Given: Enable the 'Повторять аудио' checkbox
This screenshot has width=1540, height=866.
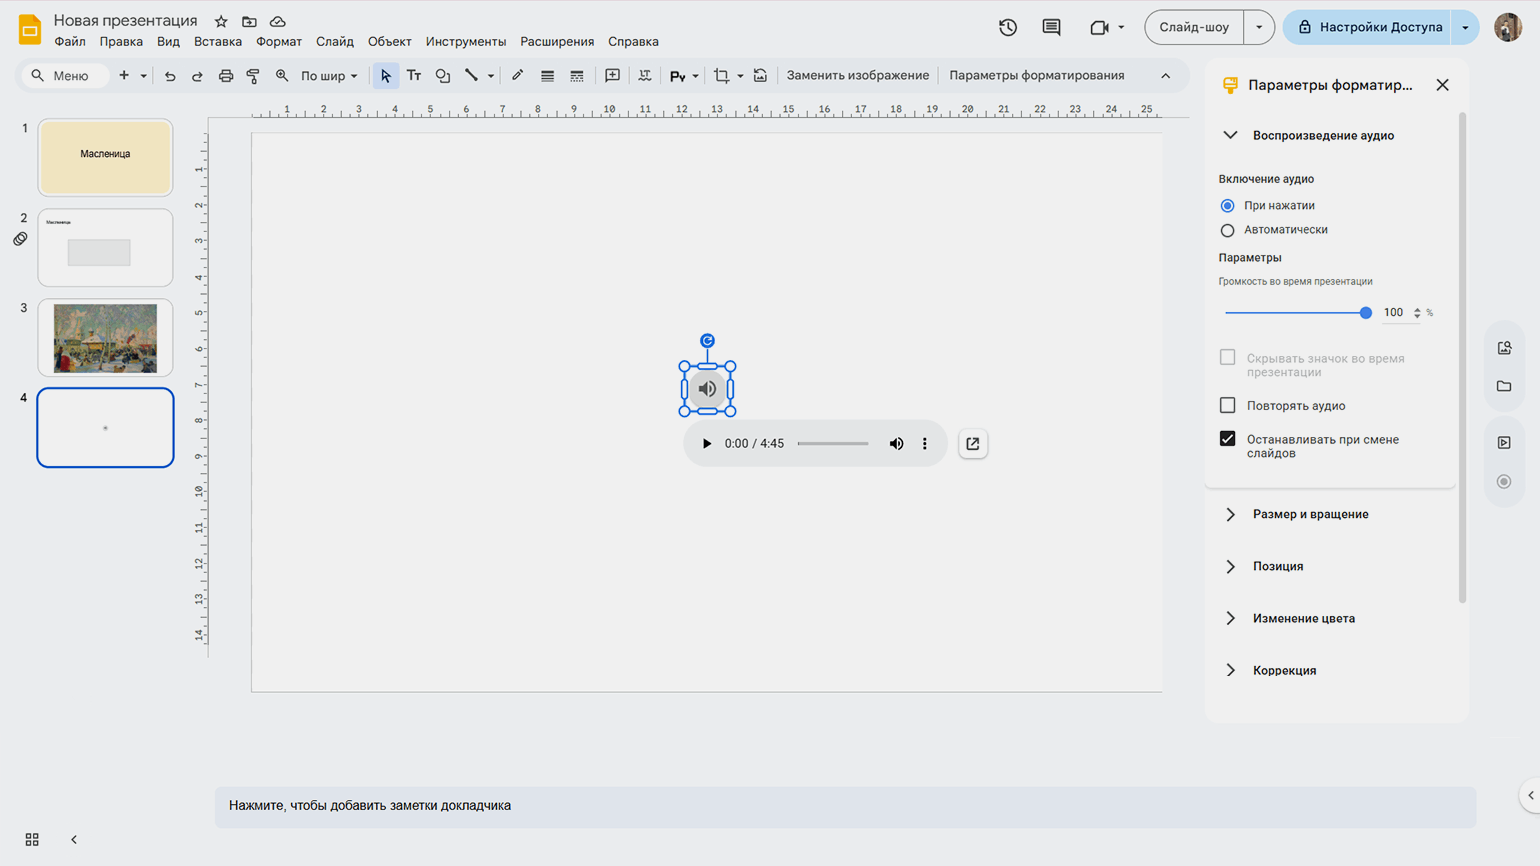Looking at the screenshot, I should pos(1228,406).
